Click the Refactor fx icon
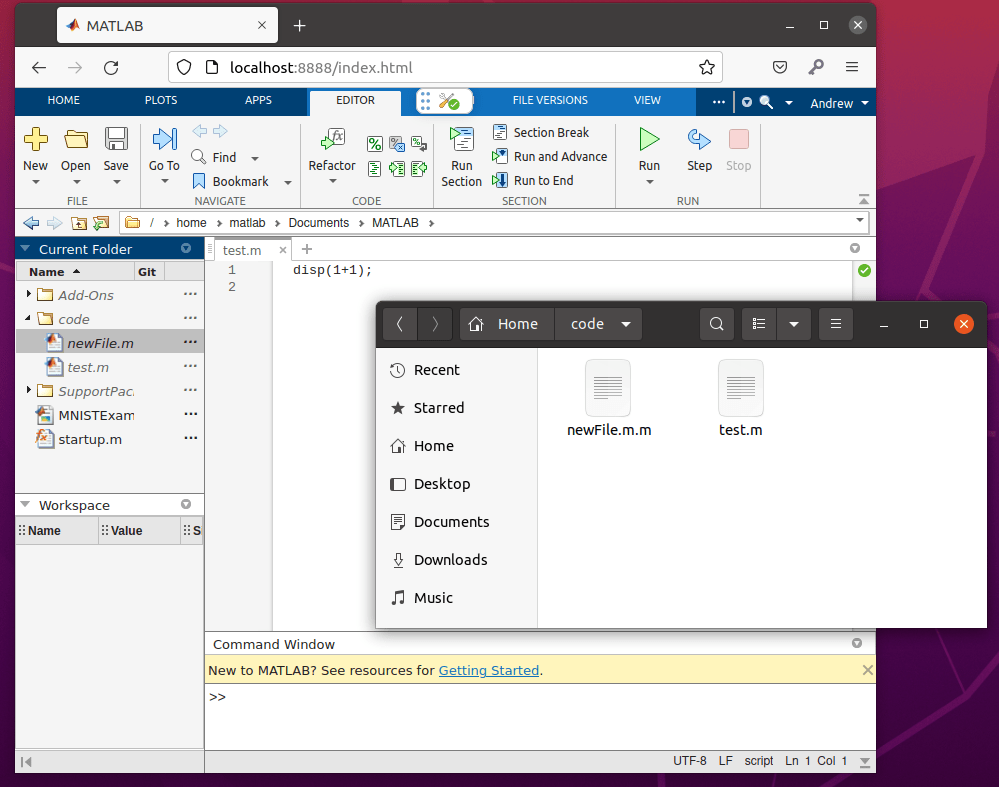The height and width of the screenshot is (787, 999). 333,139
